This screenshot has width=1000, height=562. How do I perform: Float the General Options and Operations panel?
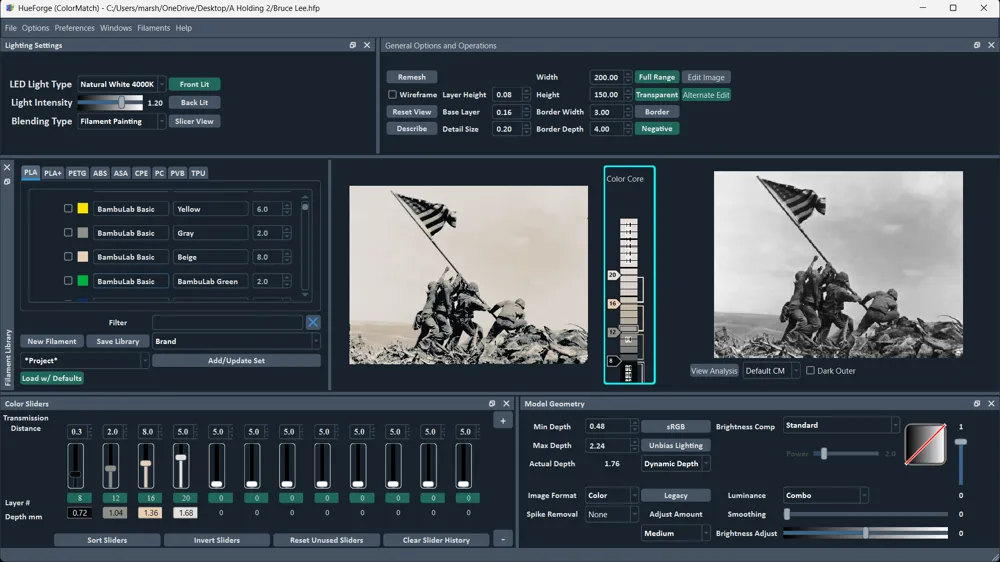977,45
